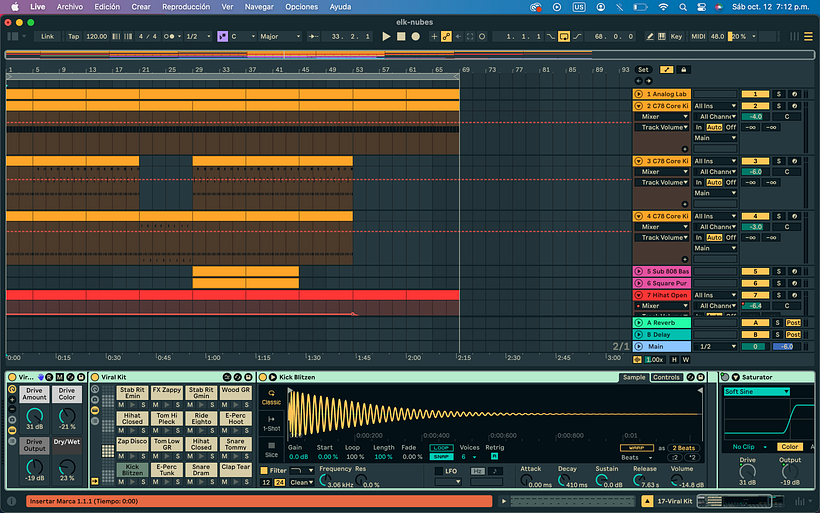Click the arrangement Record button
The height and width of the screenshot is (513, 820).
(415, 36)
